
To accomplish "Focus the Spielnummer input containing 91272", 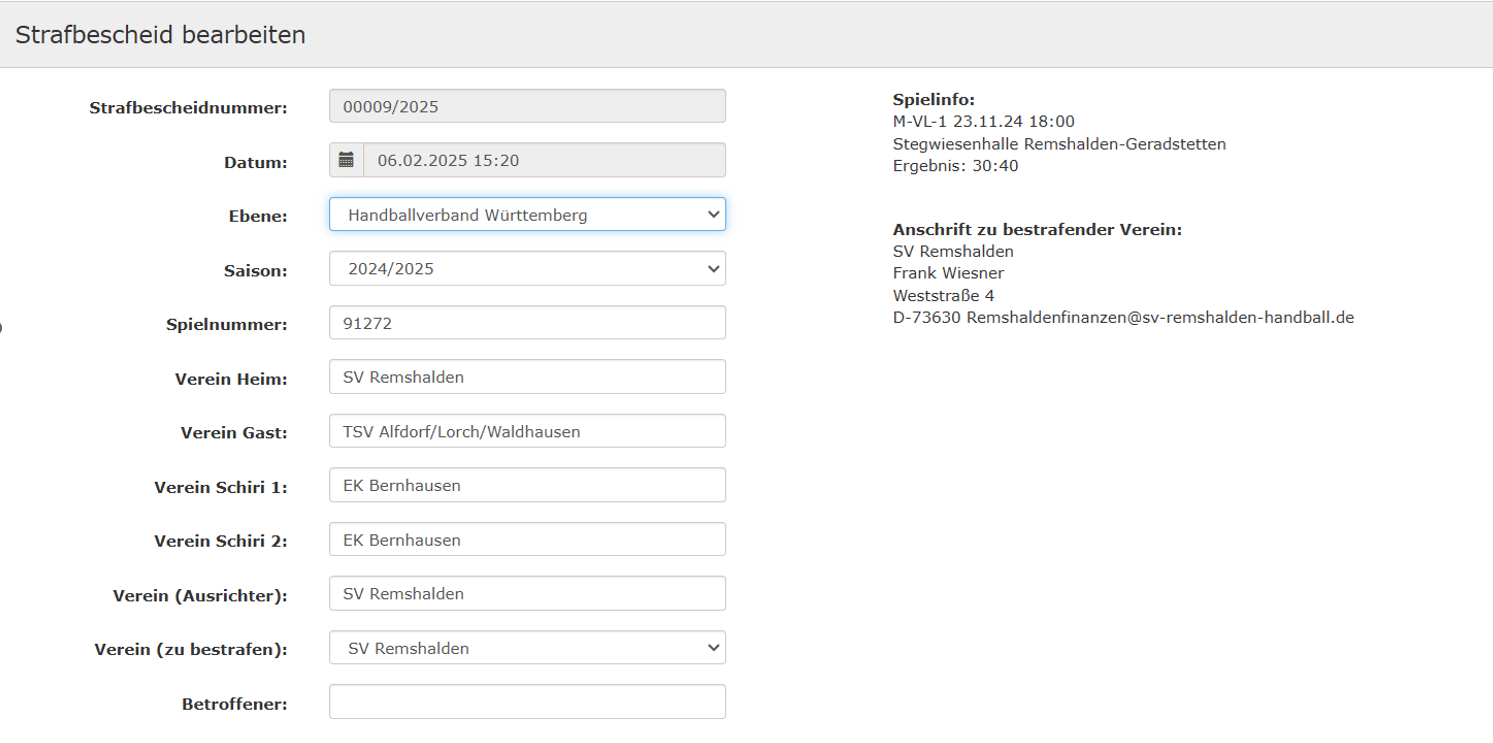I will pyautogui.click(x=527, y=323).
